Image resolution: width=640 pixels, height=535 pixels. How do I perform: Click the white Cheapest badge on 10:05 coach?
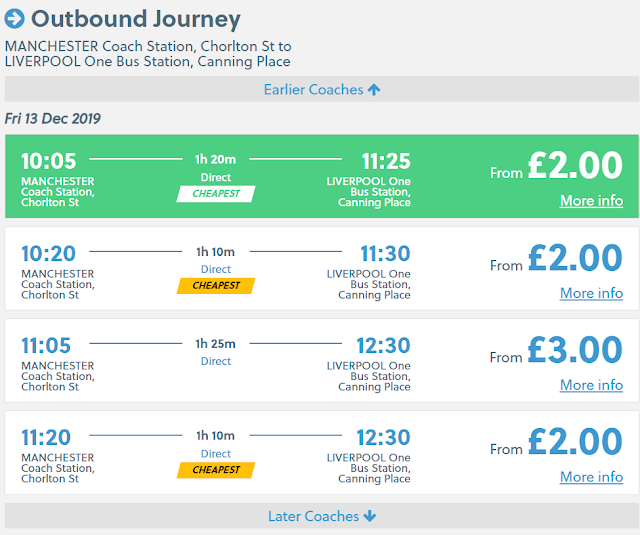click(216, 194)
